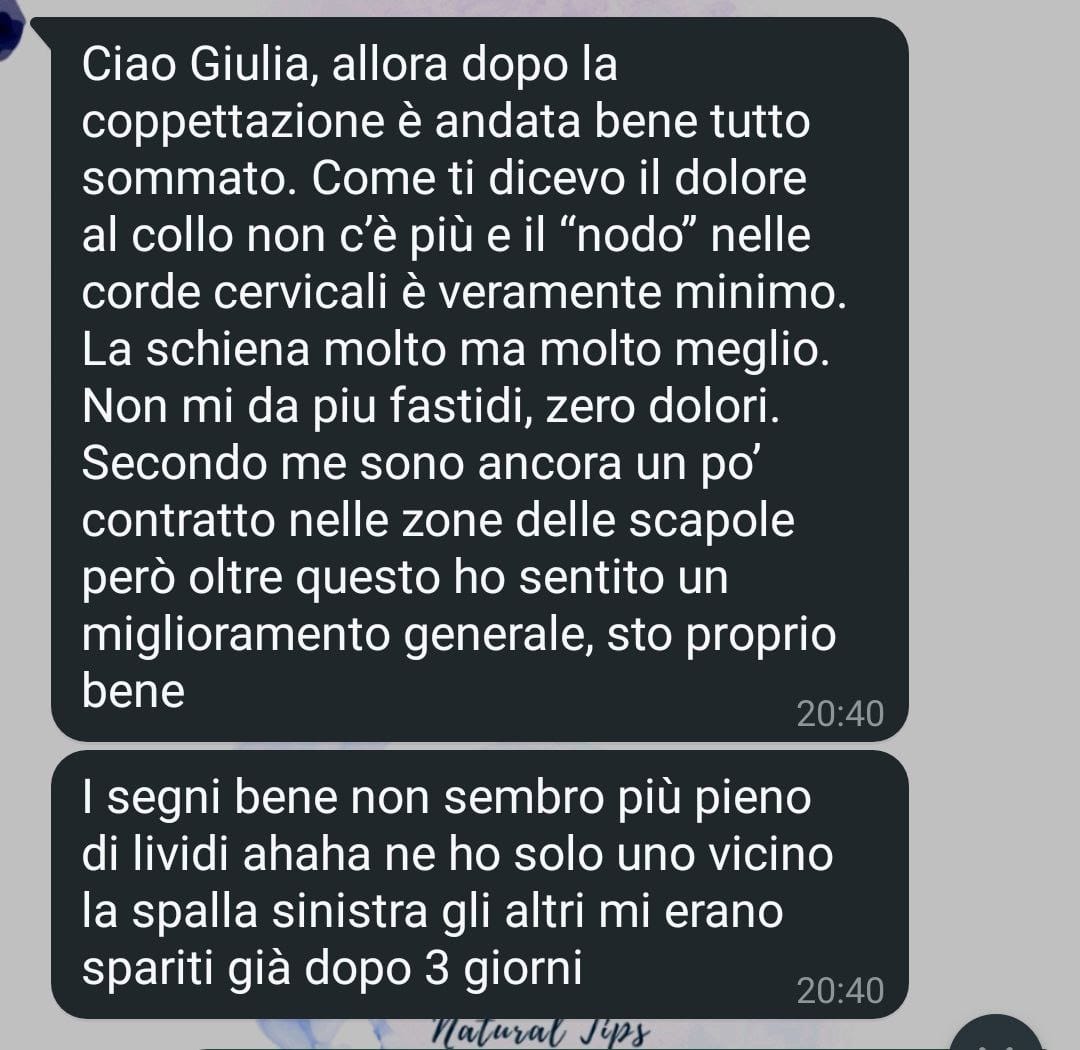
Task: Select the message starting with I segni bene
Action: [x=479, y=885]
